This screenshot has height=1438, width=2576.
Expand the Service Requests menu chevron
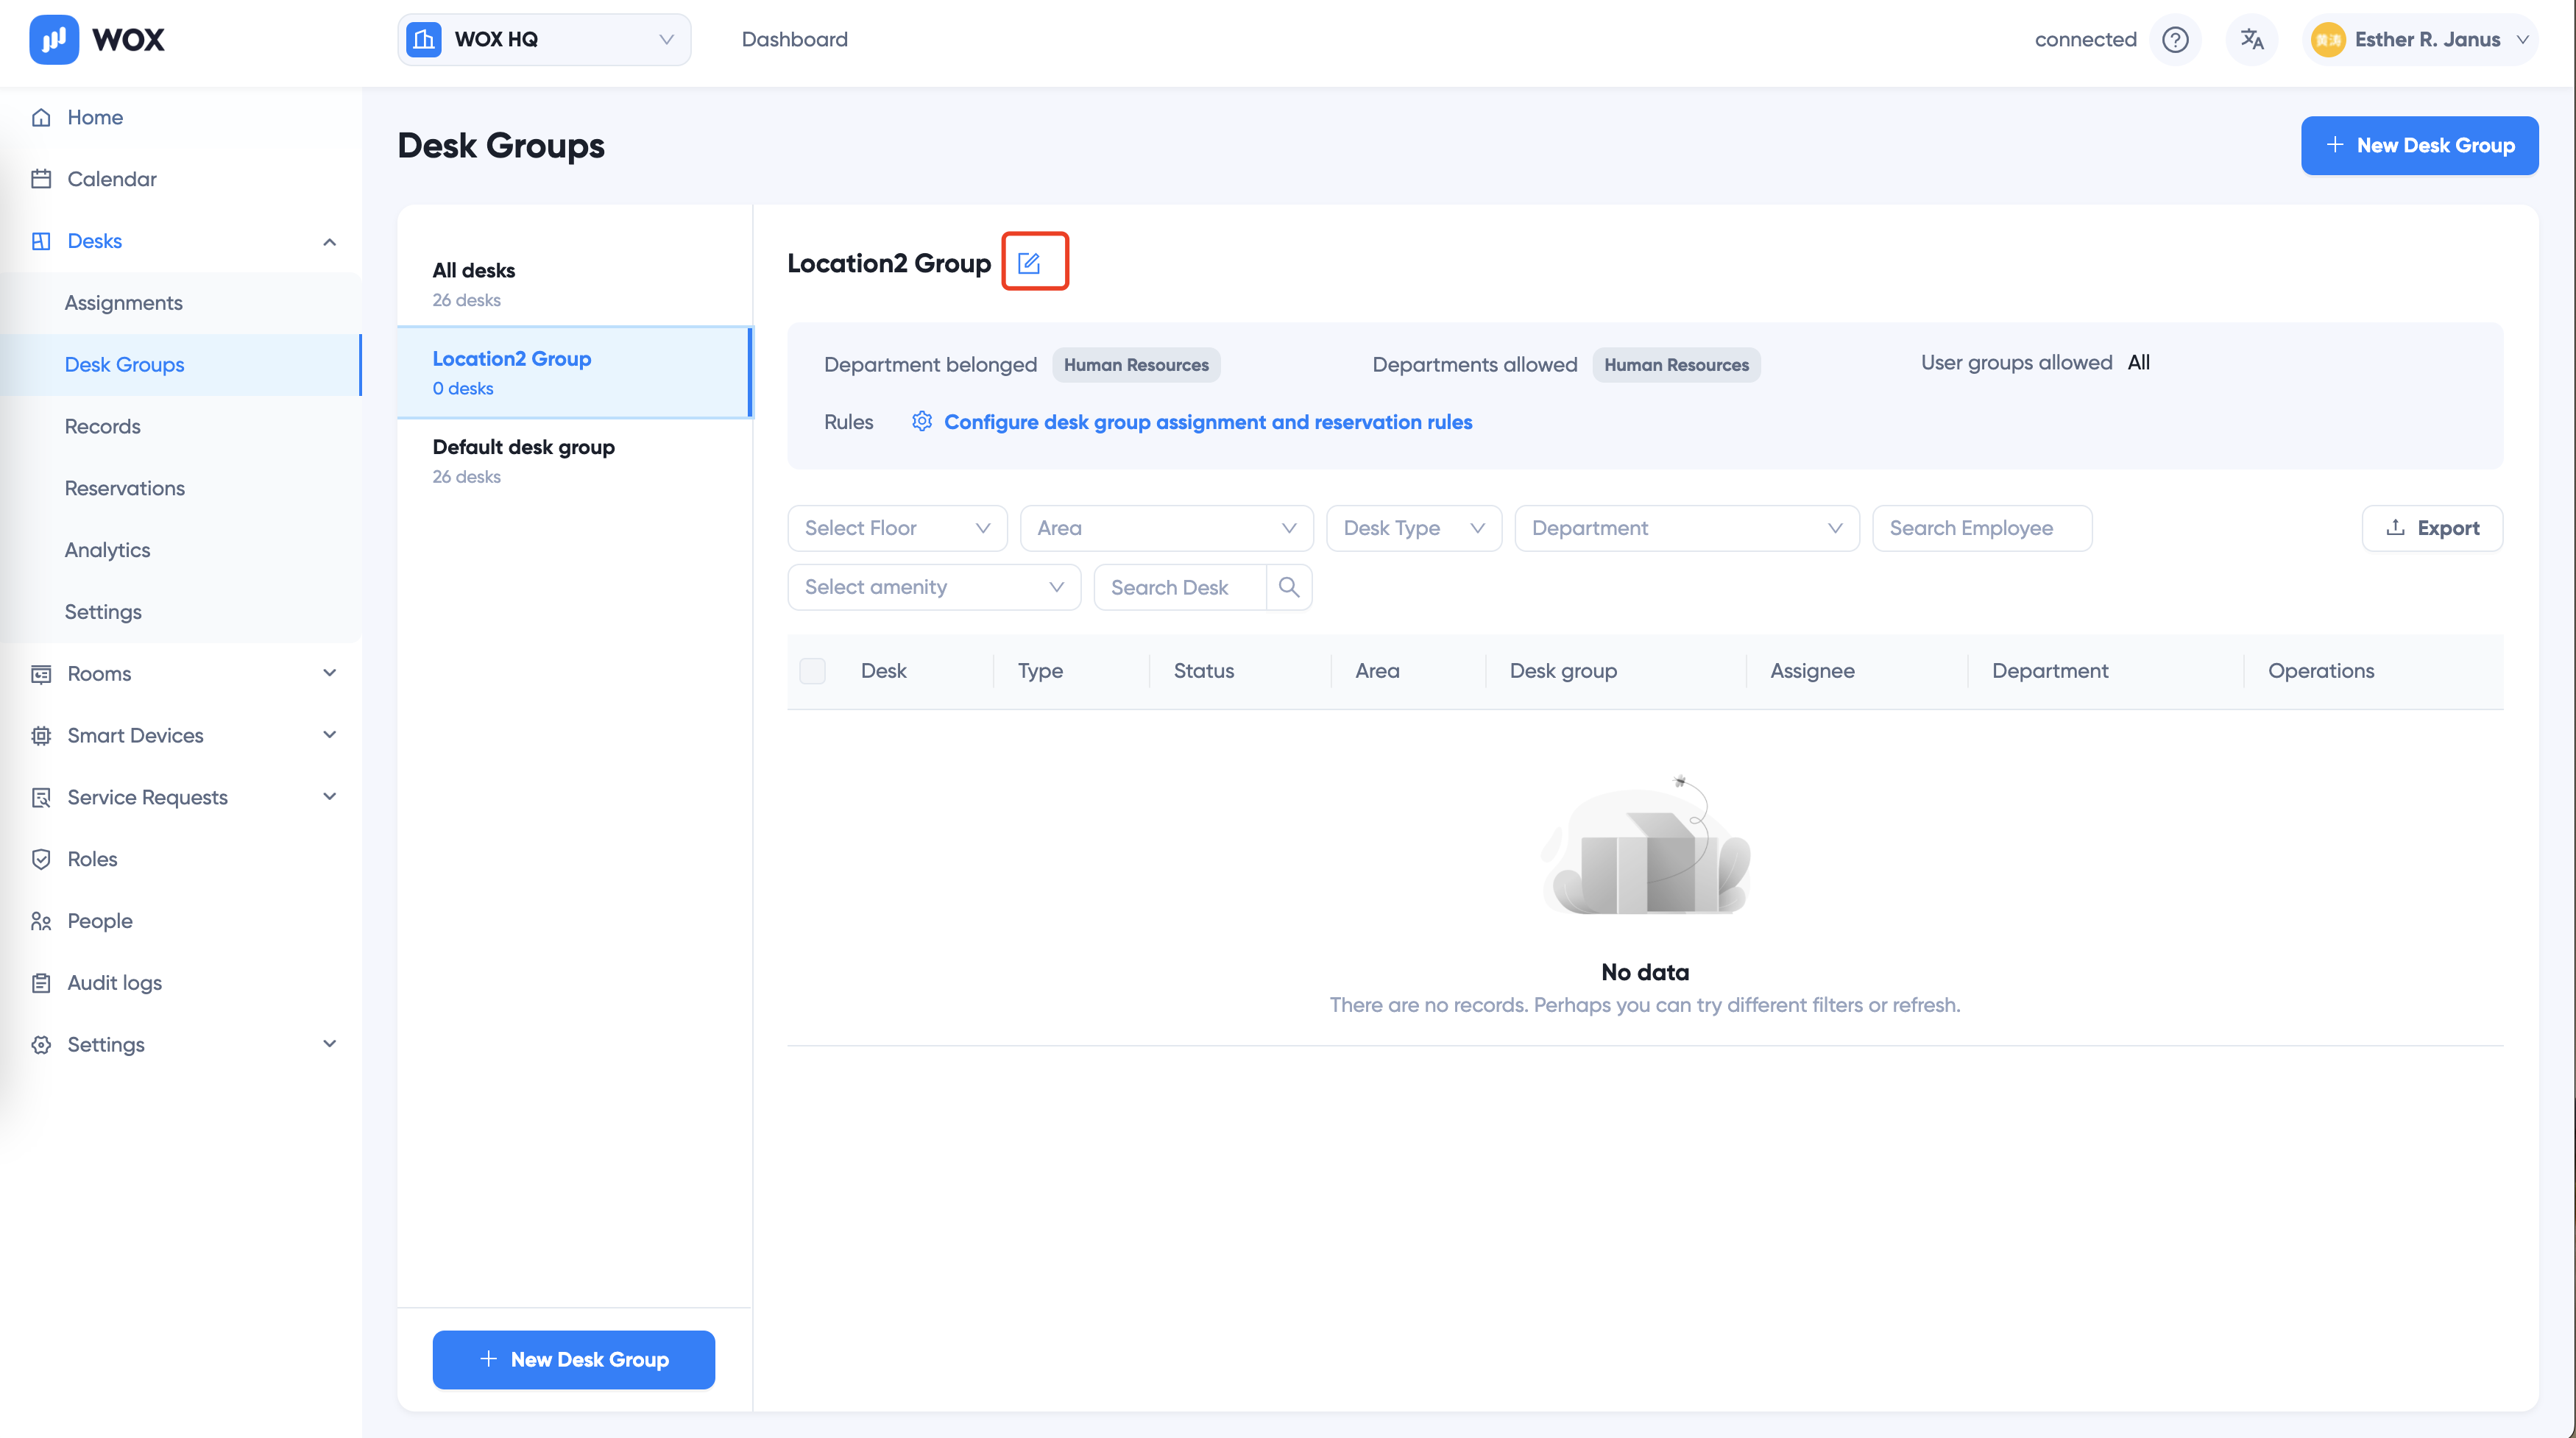point(330,797)
